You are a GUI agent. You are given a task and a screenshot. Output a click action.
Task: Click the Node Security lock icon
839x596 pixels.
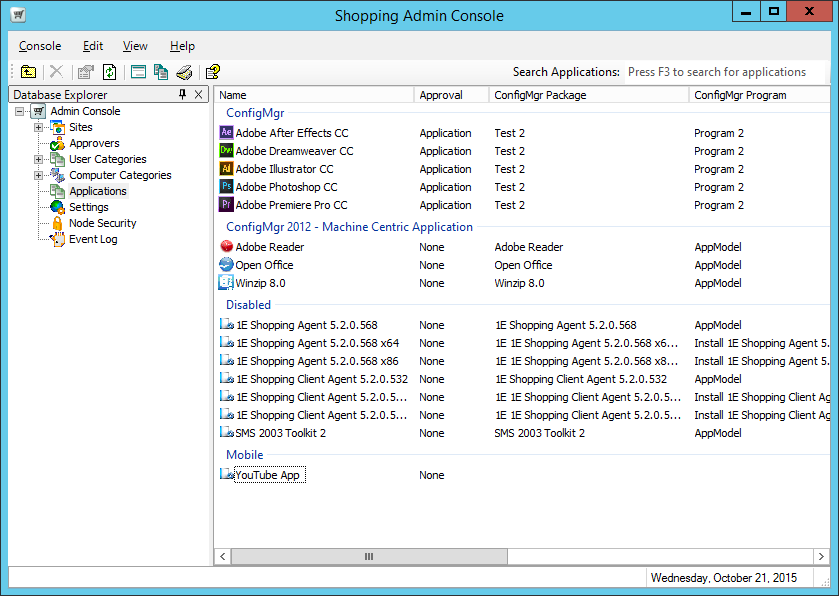click(58, 223)
